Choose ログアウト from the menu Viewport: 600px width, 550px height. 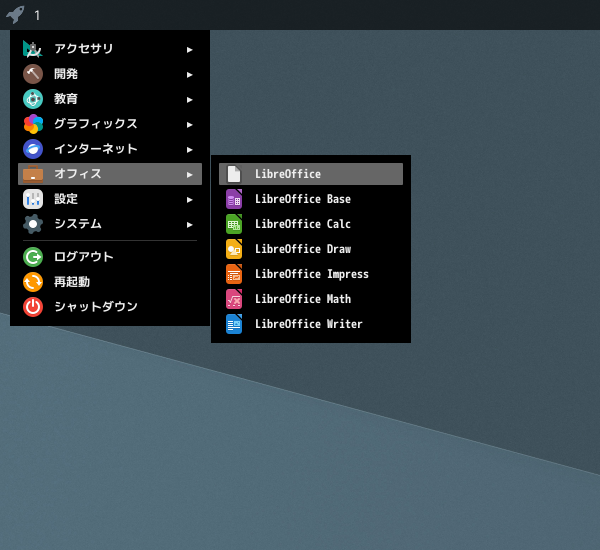[110, 257]
